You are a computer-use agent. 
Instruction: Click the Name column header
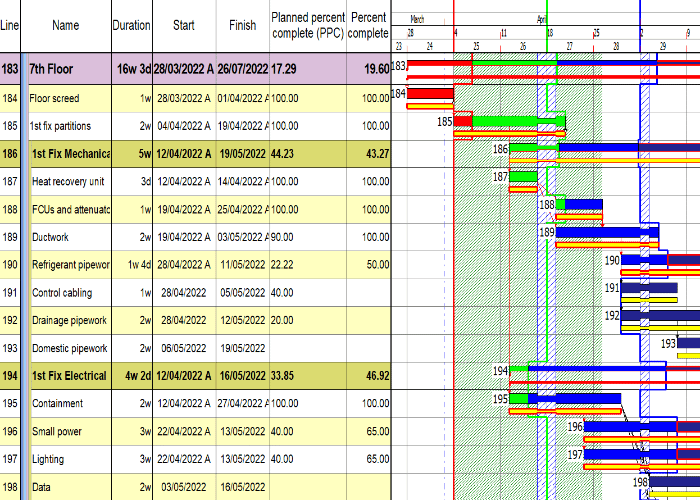(x=65, y=25)
